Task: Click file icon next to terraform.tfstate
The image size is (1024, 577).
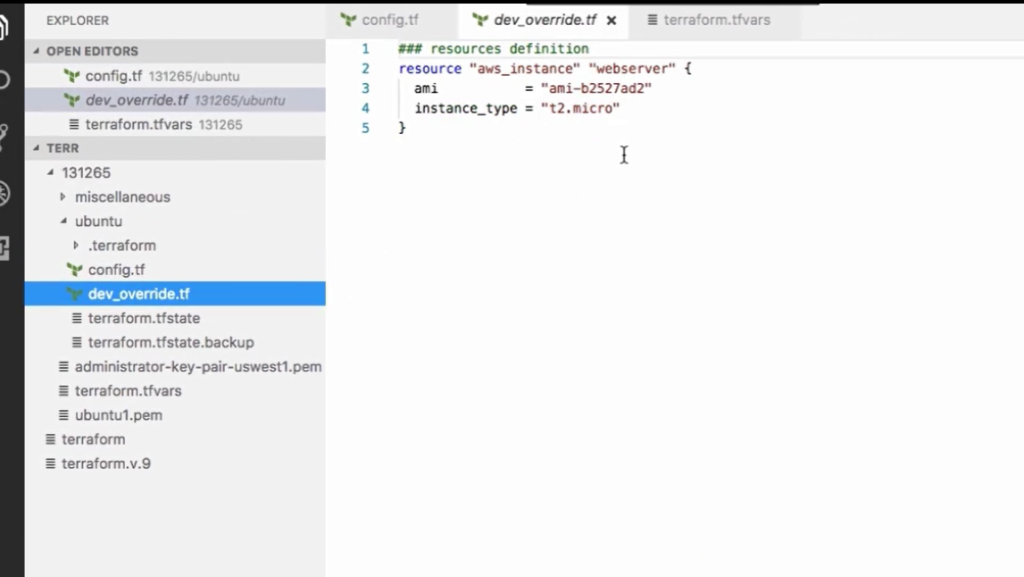Action: 76,318
